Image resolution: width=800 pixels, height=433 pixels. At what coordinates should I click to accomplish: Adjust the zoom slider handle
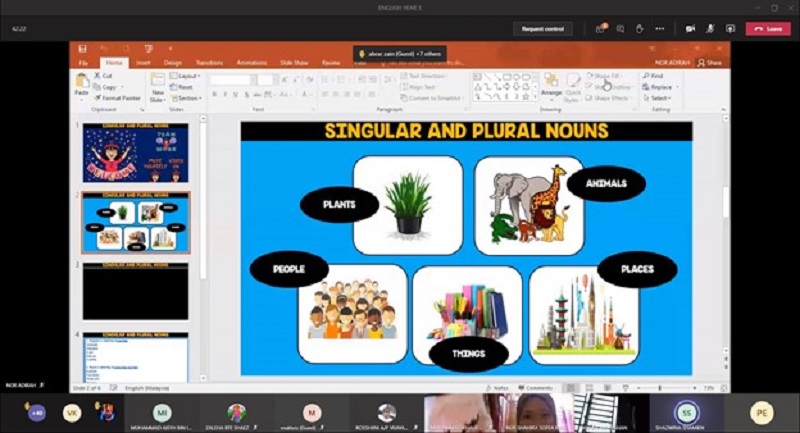pos(660,388)
